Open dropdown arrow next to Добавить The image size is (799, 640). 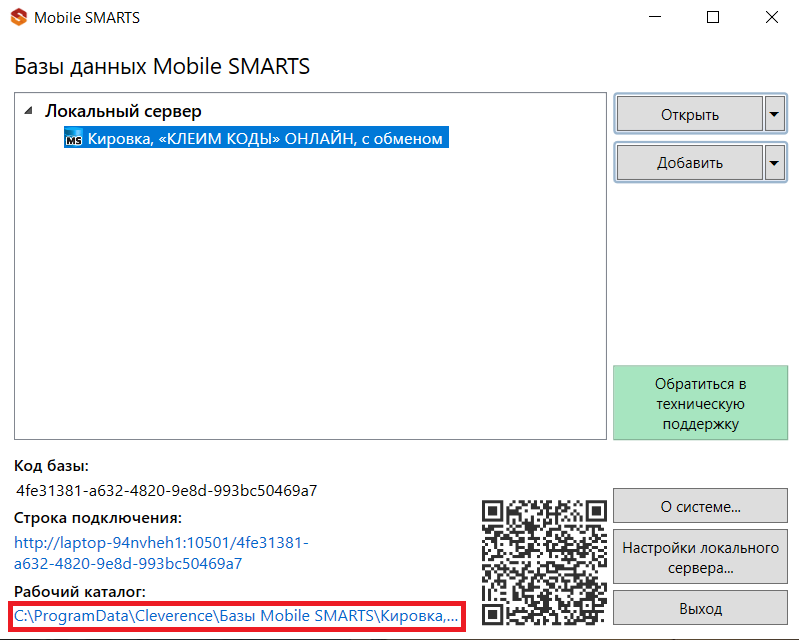(x=775, y=163)
